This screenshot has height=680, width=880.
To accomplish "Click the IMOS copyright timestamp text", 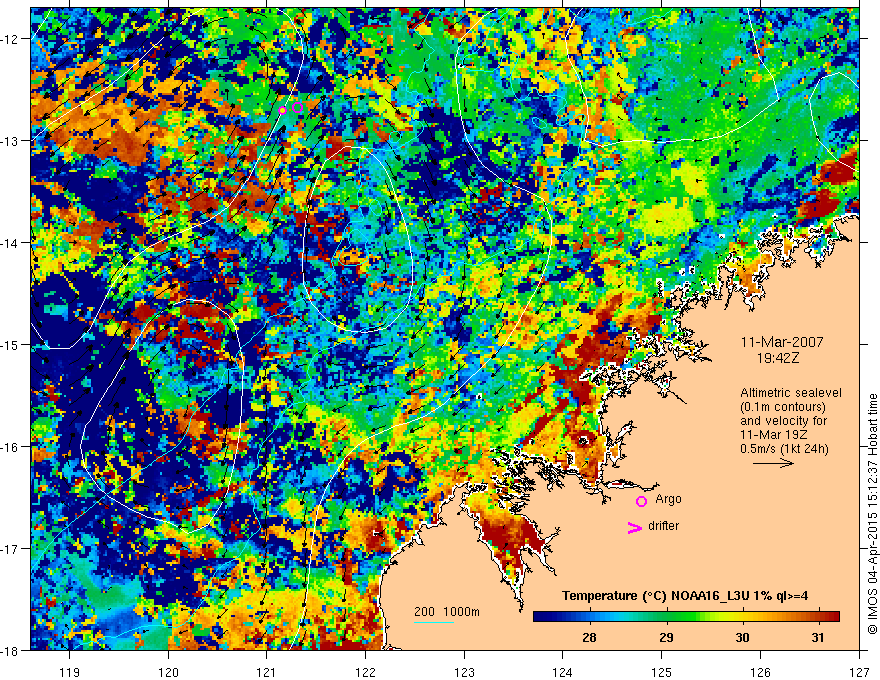I will click(872, 514).
